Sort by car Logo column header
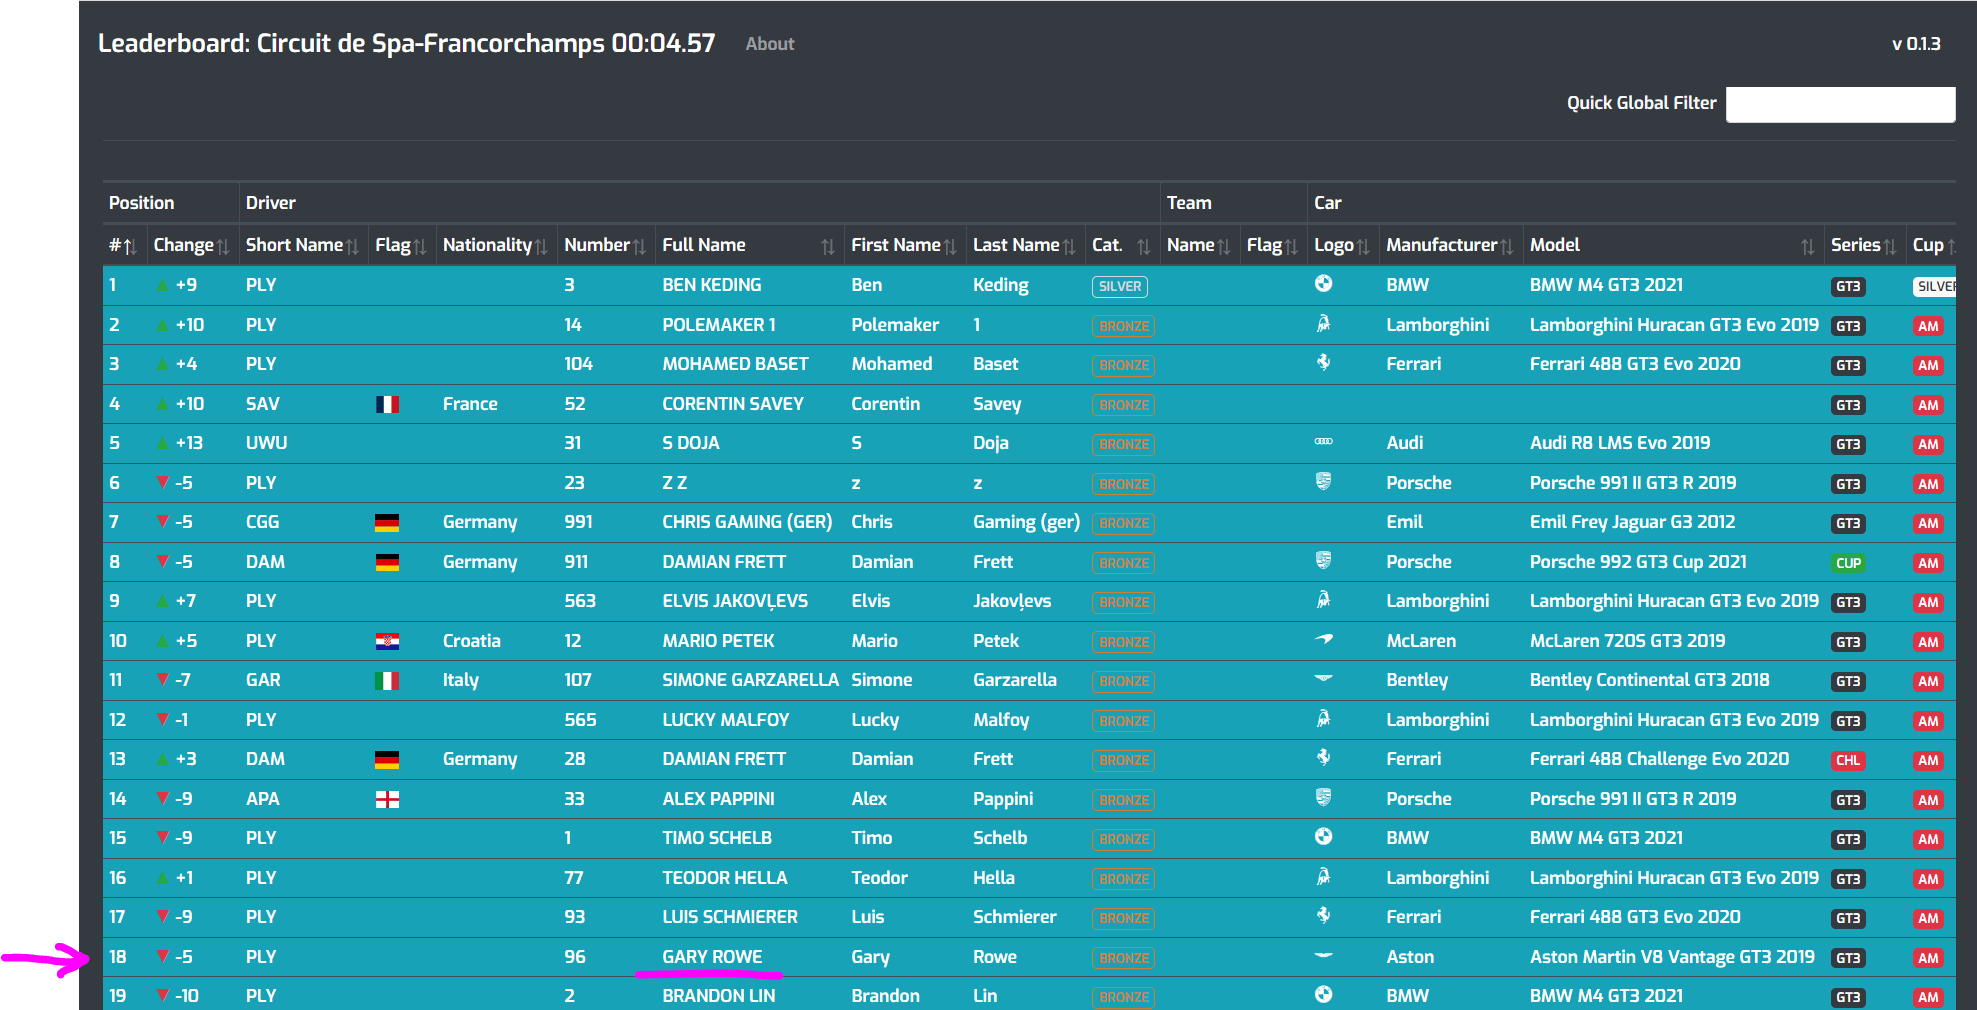Viewport: 1977px width, 1010px height. (1341, 245)
